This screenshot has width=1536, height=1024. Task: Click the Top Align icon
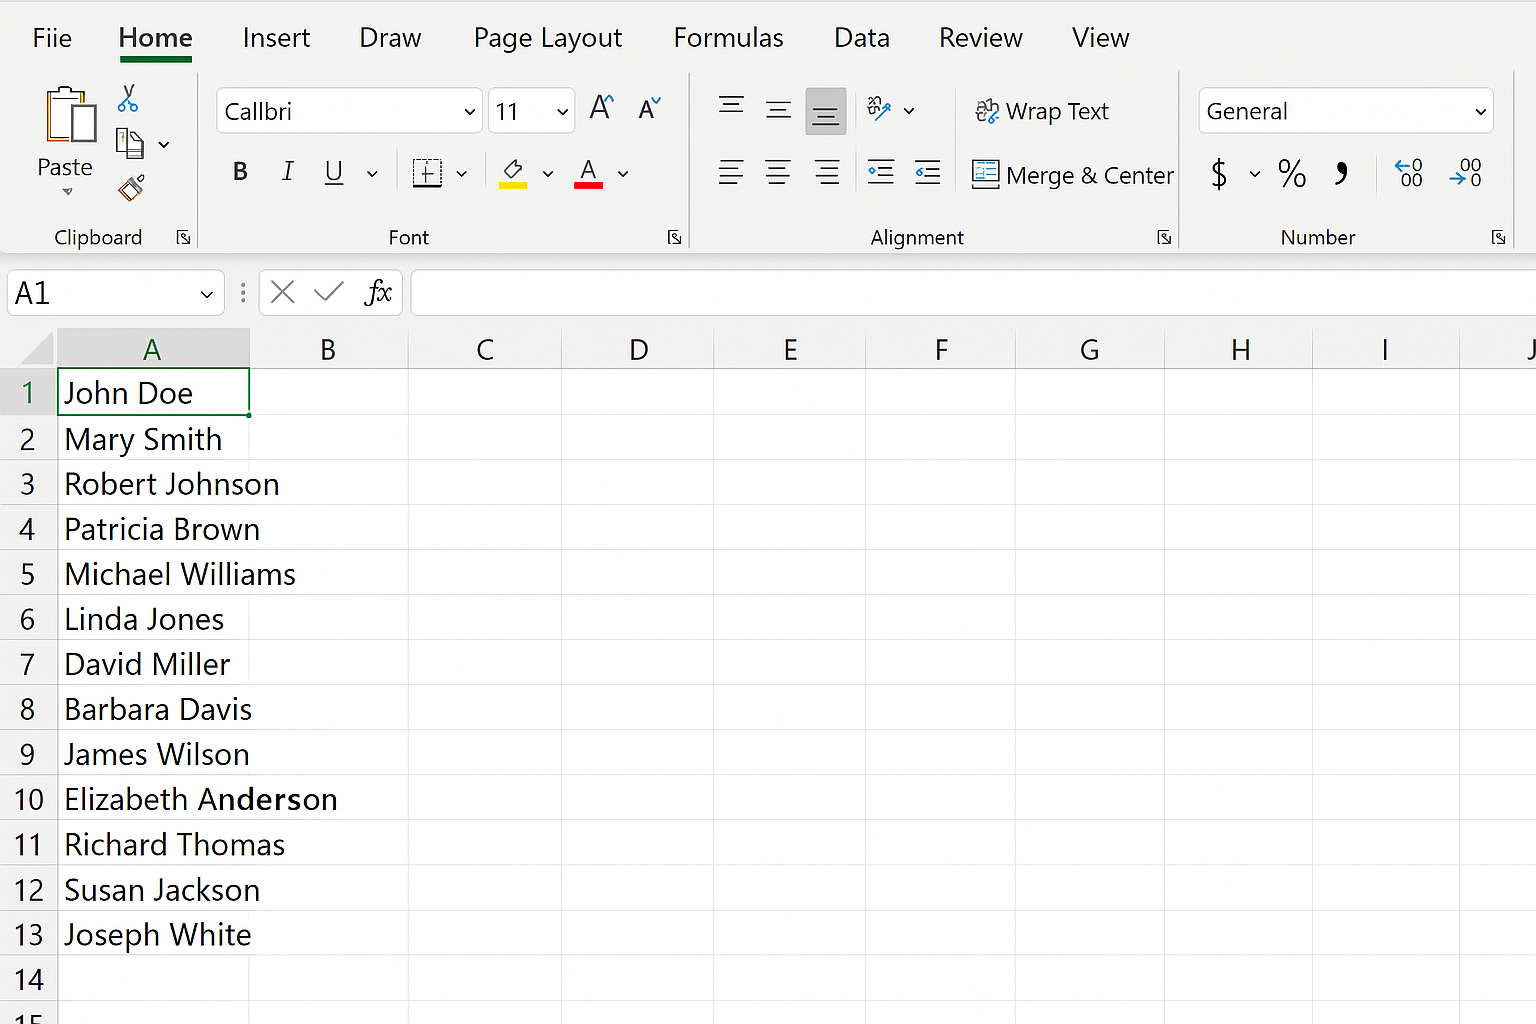[x=731, y=107]
